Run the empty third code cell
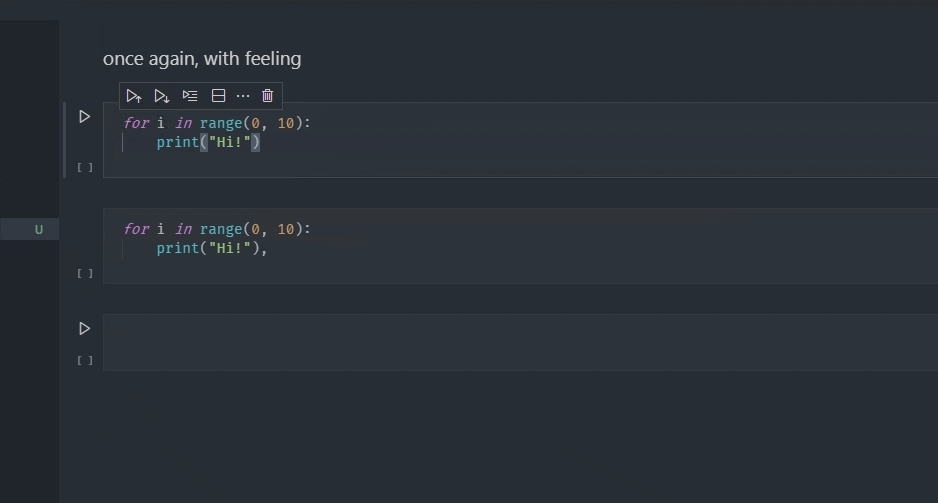This screenshot has width=938, height=503. pos(84,328)
